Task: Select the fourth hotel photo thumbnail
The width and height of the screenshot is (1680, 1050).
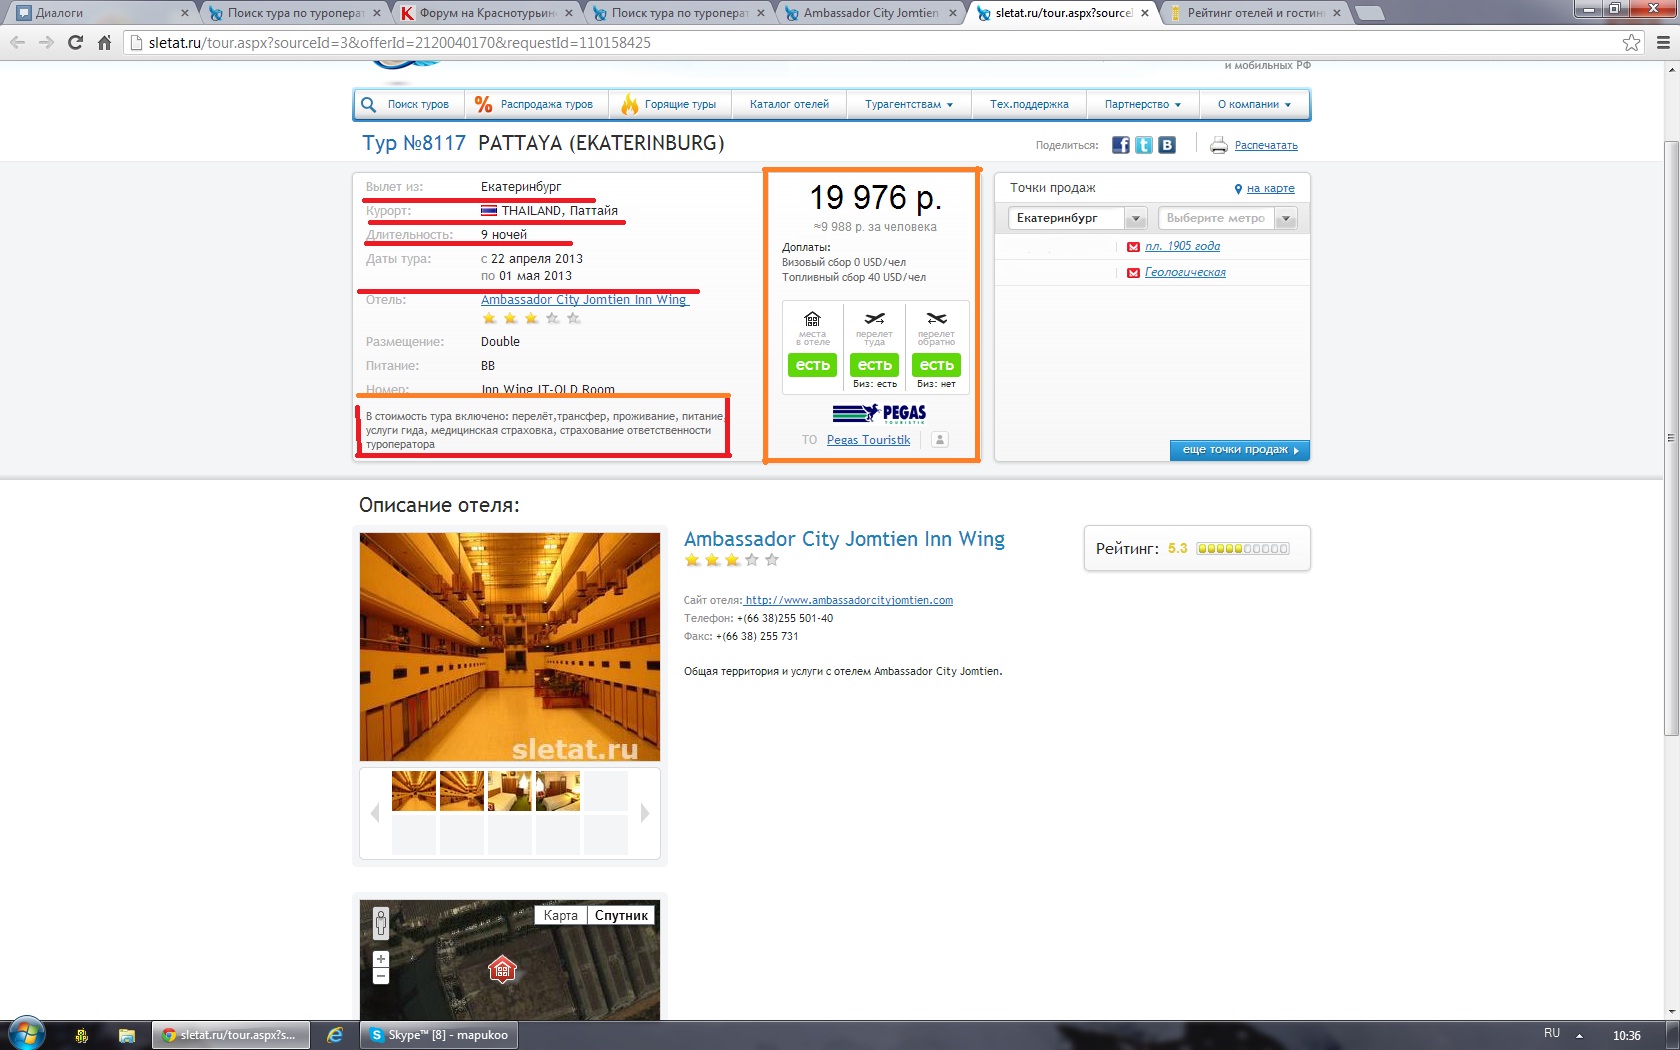Action: [557, 791]
